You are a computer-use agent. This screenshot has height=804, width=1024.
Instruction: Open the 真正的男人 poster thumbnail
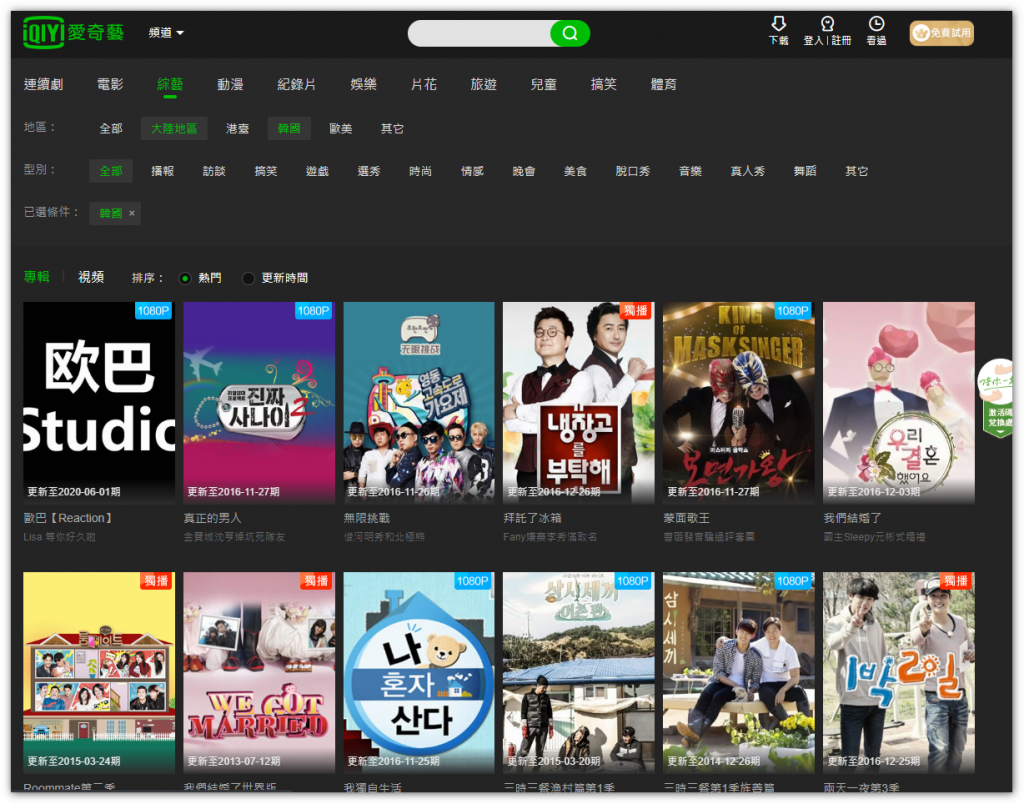pos(259,402)
